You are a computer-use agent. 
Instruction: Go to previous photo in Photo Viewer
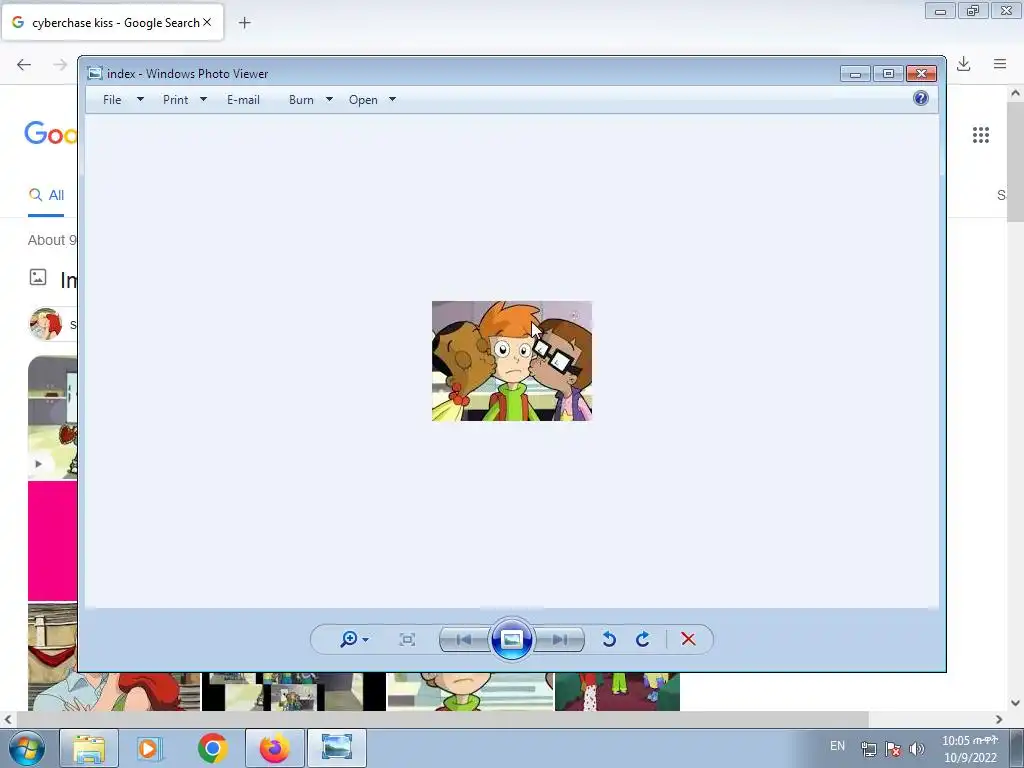pyautogui.click(x=464, y=639)
